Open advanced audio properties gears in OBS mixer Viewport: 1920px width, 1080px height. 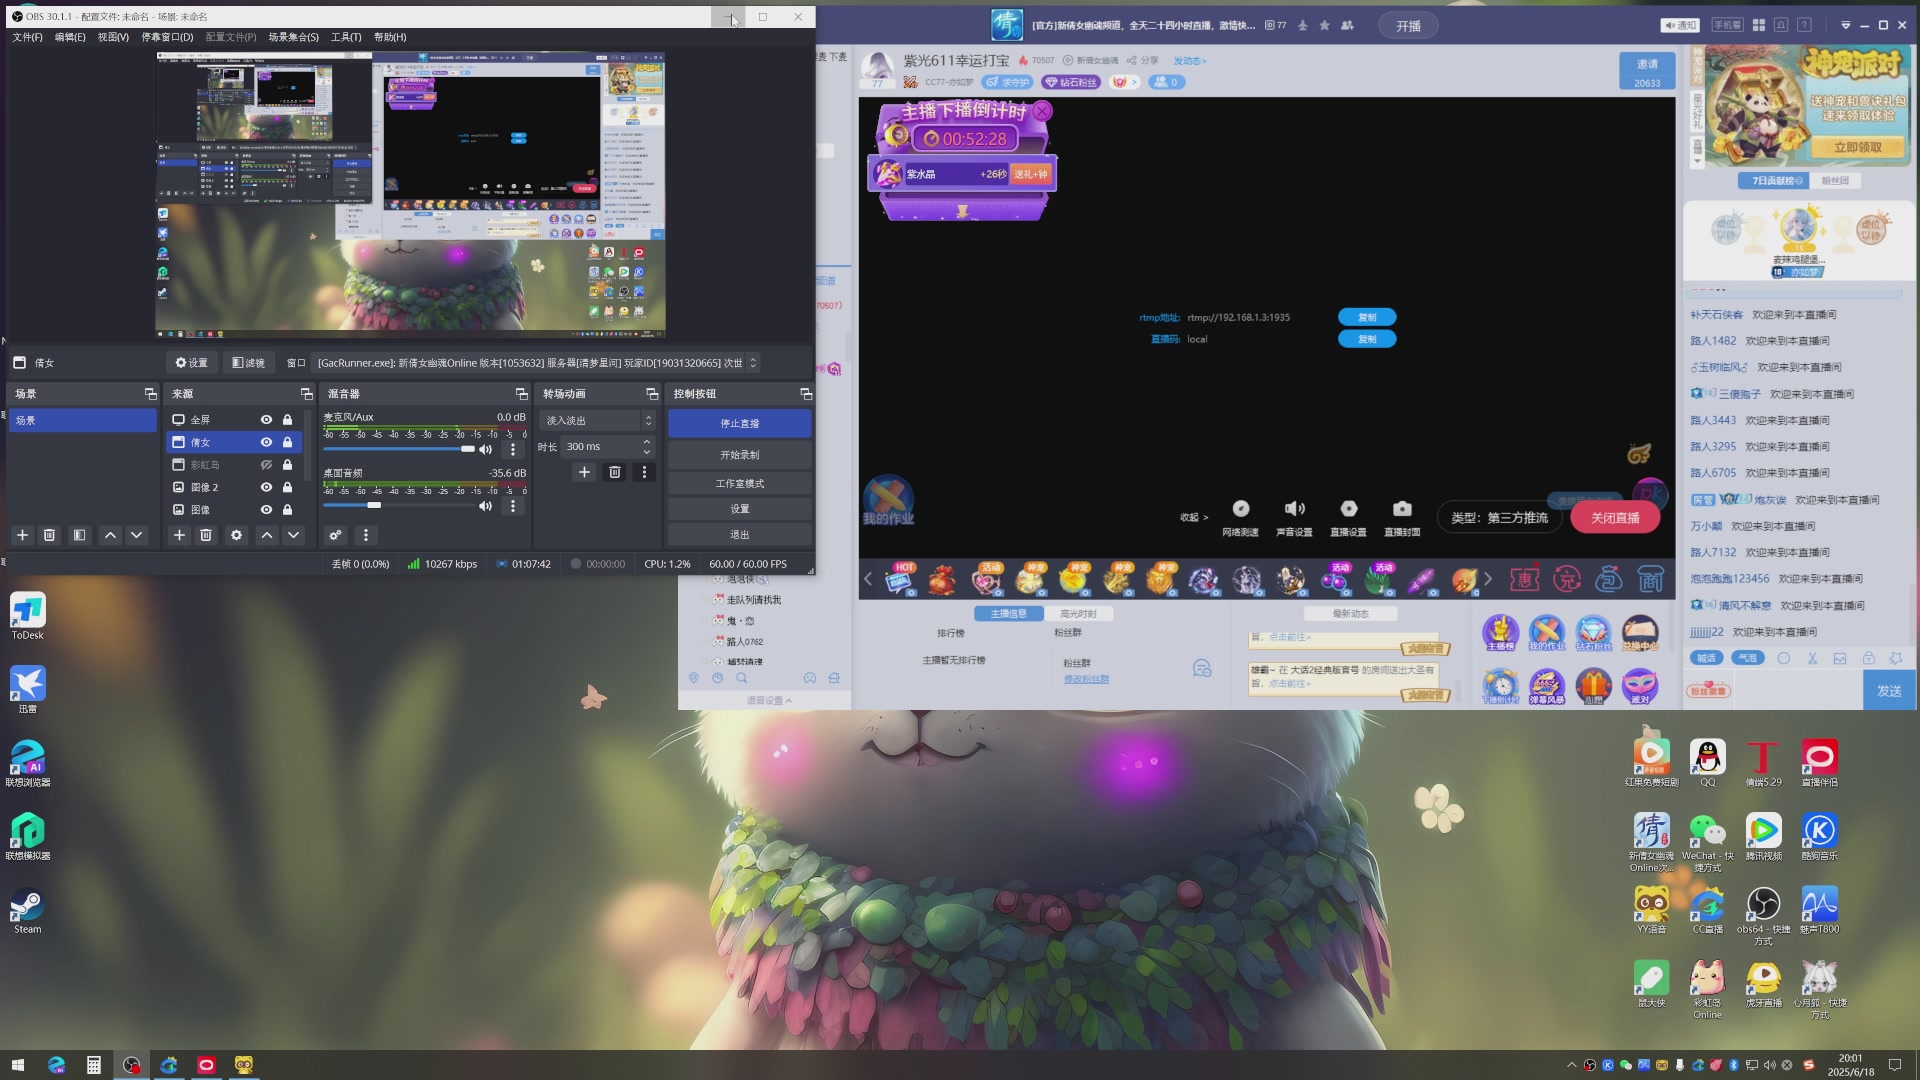336,535
